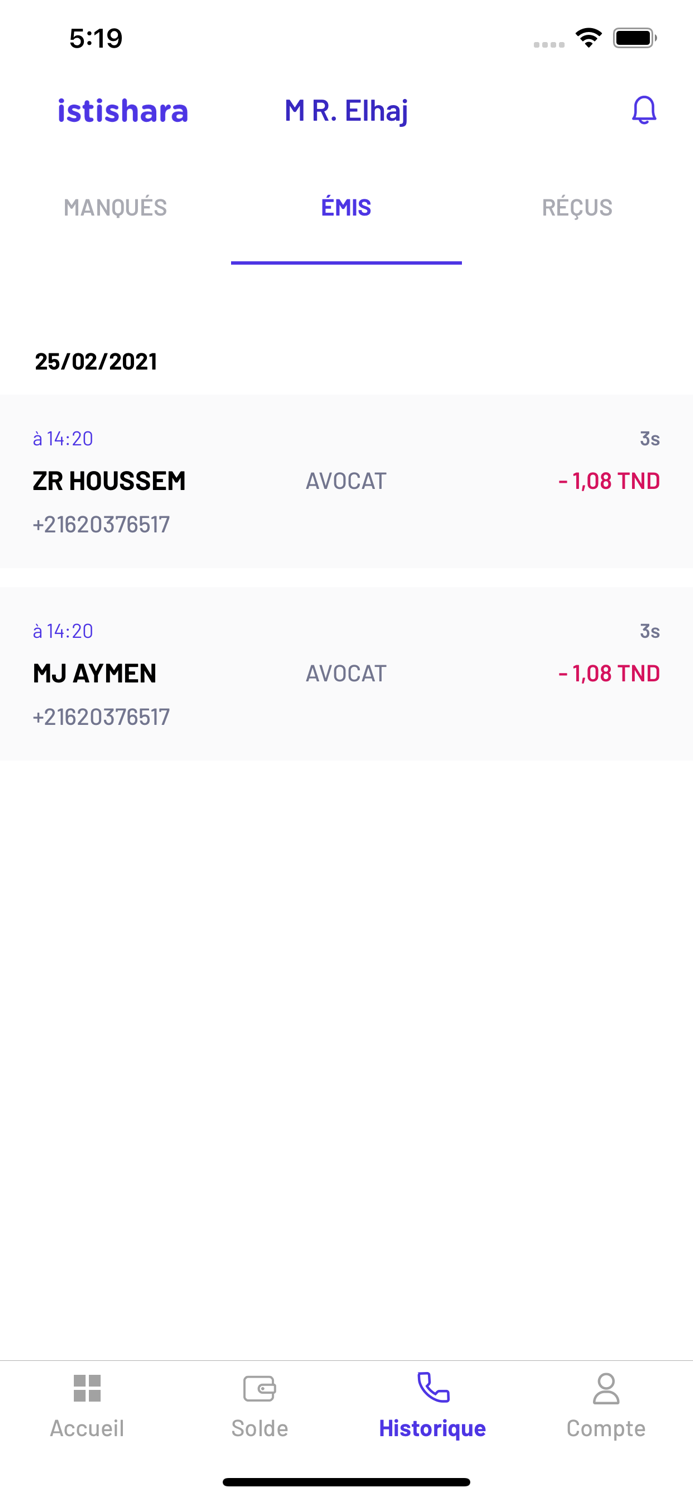Switch to the REÇUS tab
This screenshot has width=693, height=1500.
coord(577,208)
